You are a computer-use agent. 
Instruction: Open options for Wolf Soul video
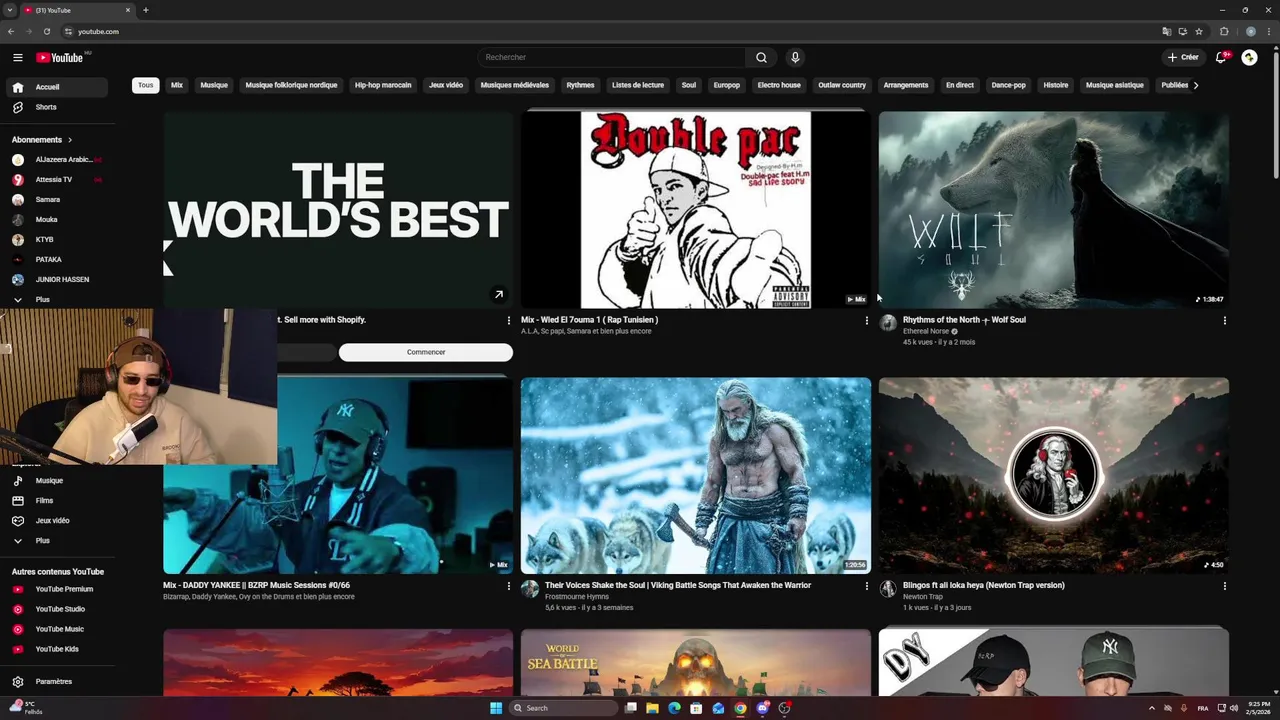[x=1224, y=321]
